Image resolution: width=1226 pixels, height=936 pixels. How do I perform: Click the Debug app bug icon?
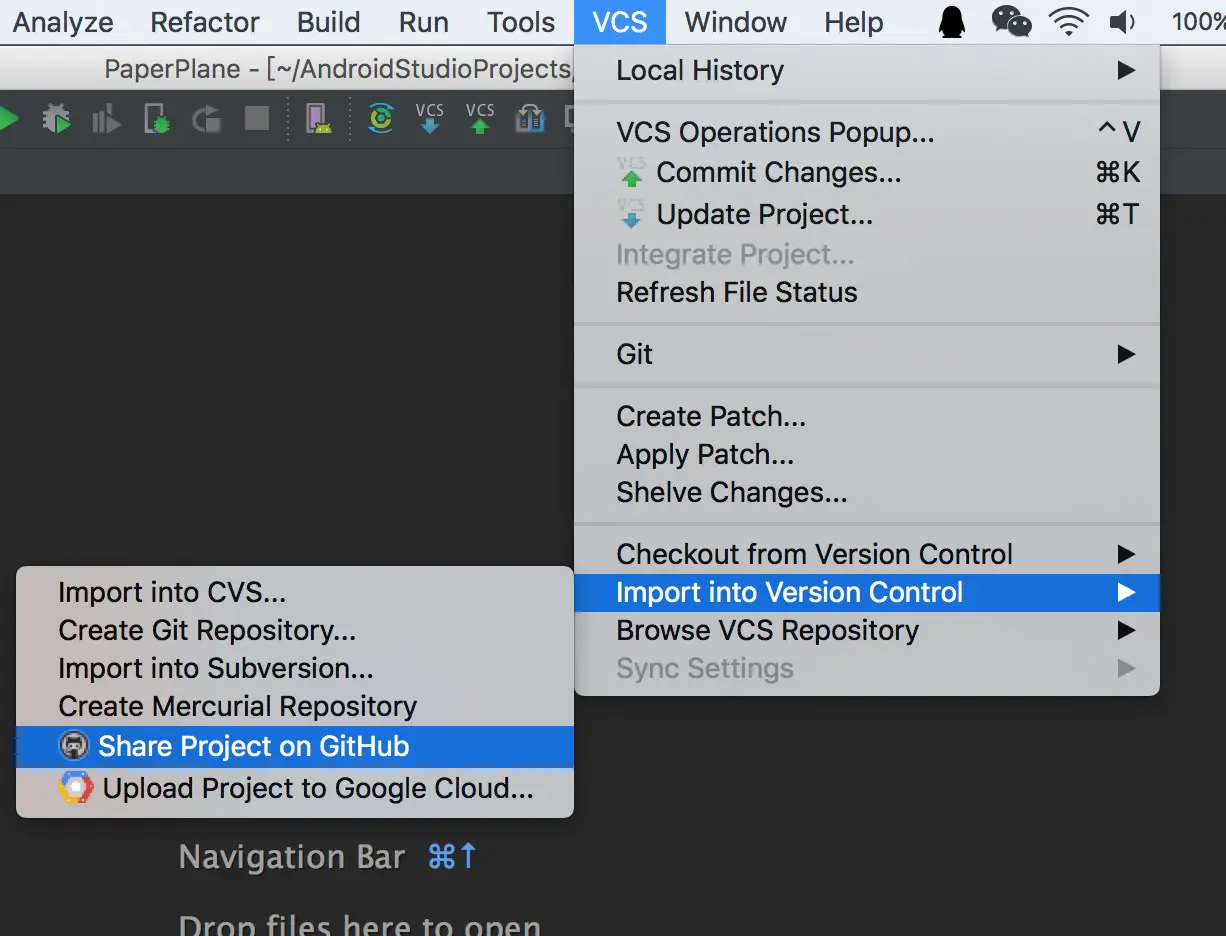pos(57,120)
